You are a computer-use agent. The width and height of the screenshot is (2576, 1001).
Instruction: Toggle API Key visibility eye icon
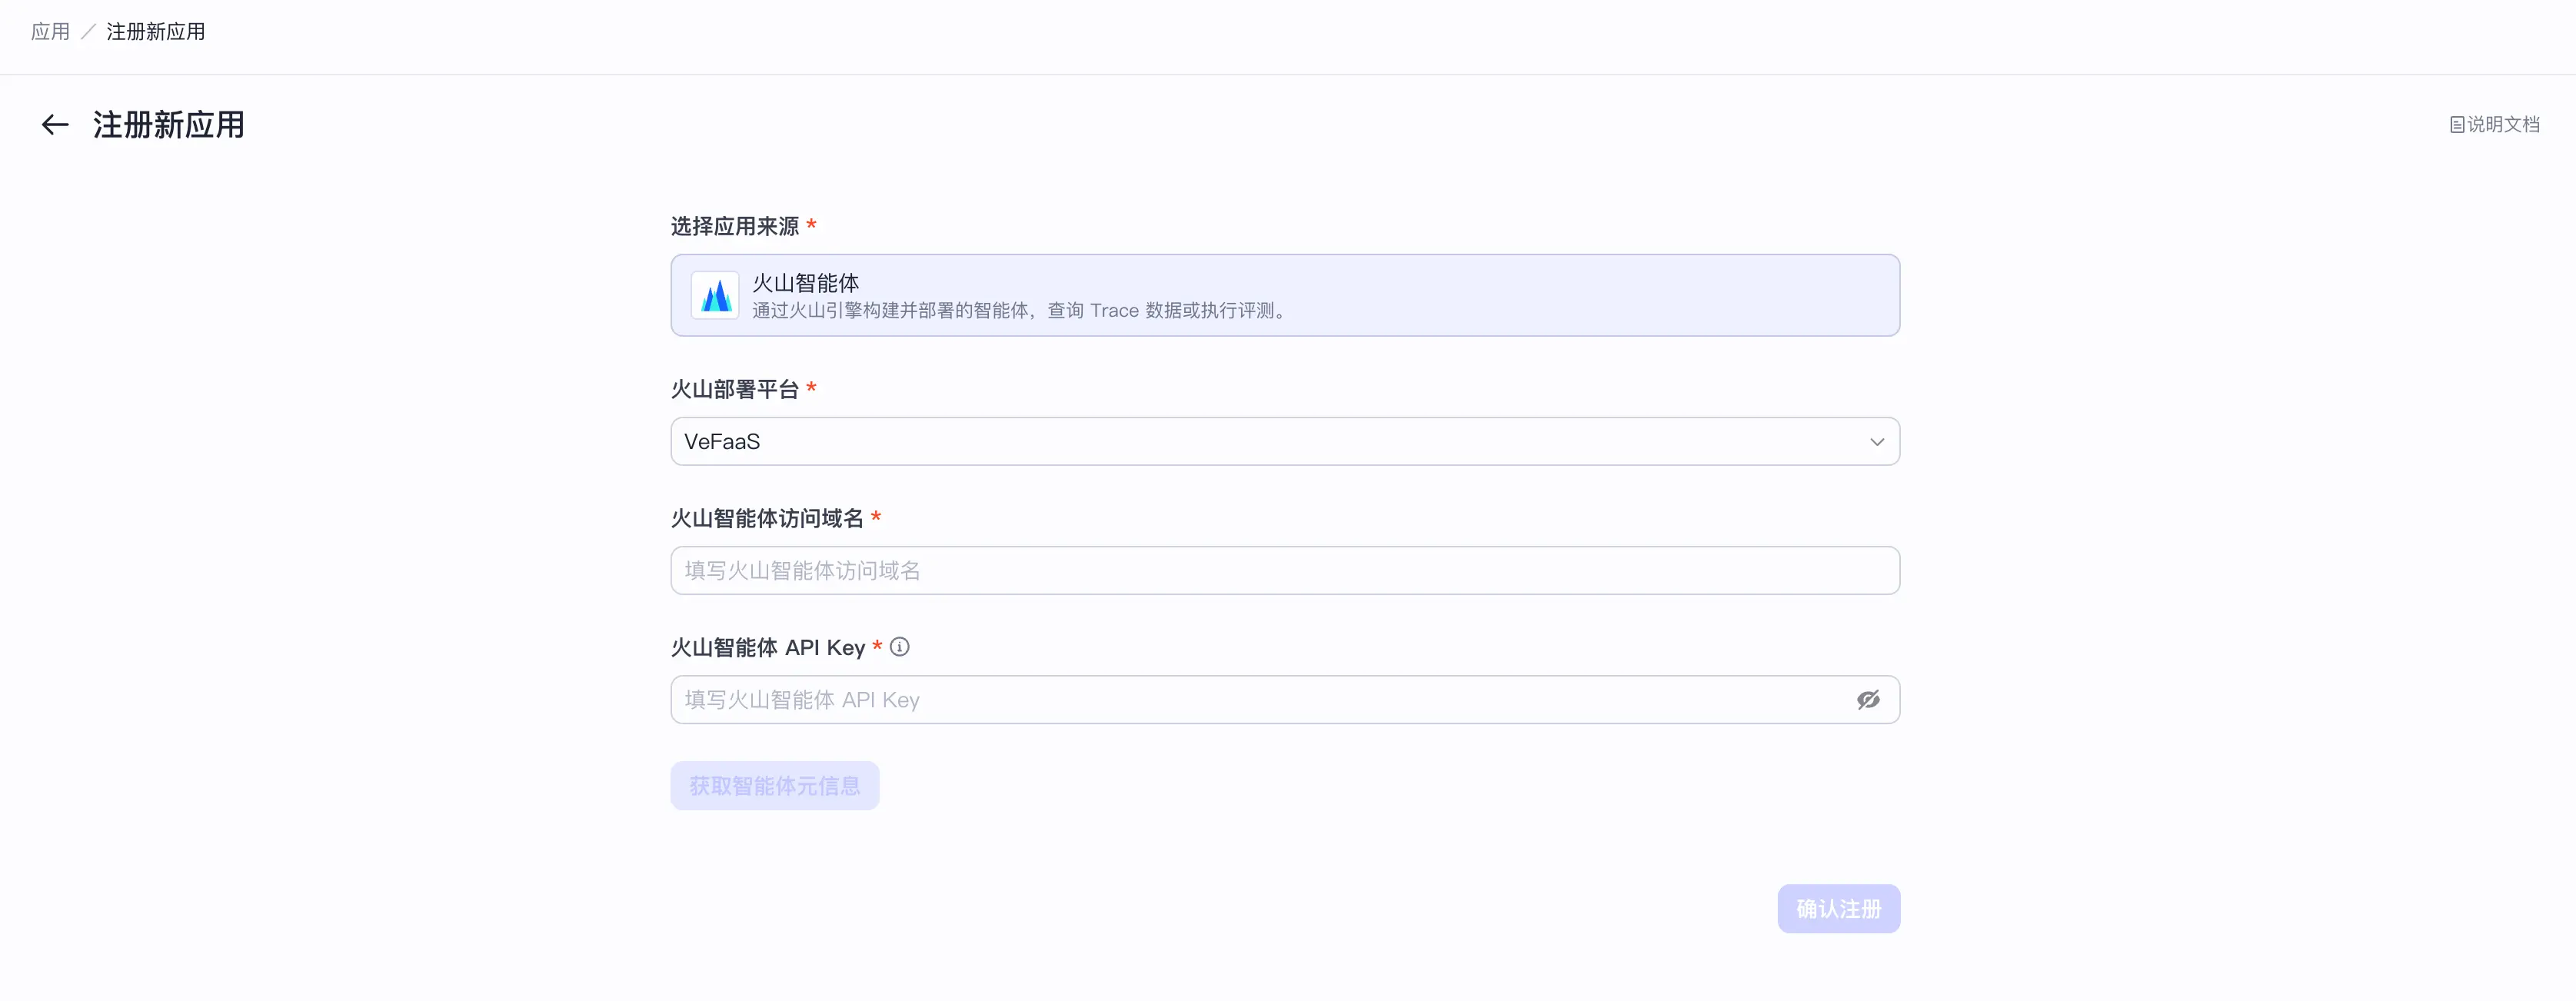(x=1868, y=700)
